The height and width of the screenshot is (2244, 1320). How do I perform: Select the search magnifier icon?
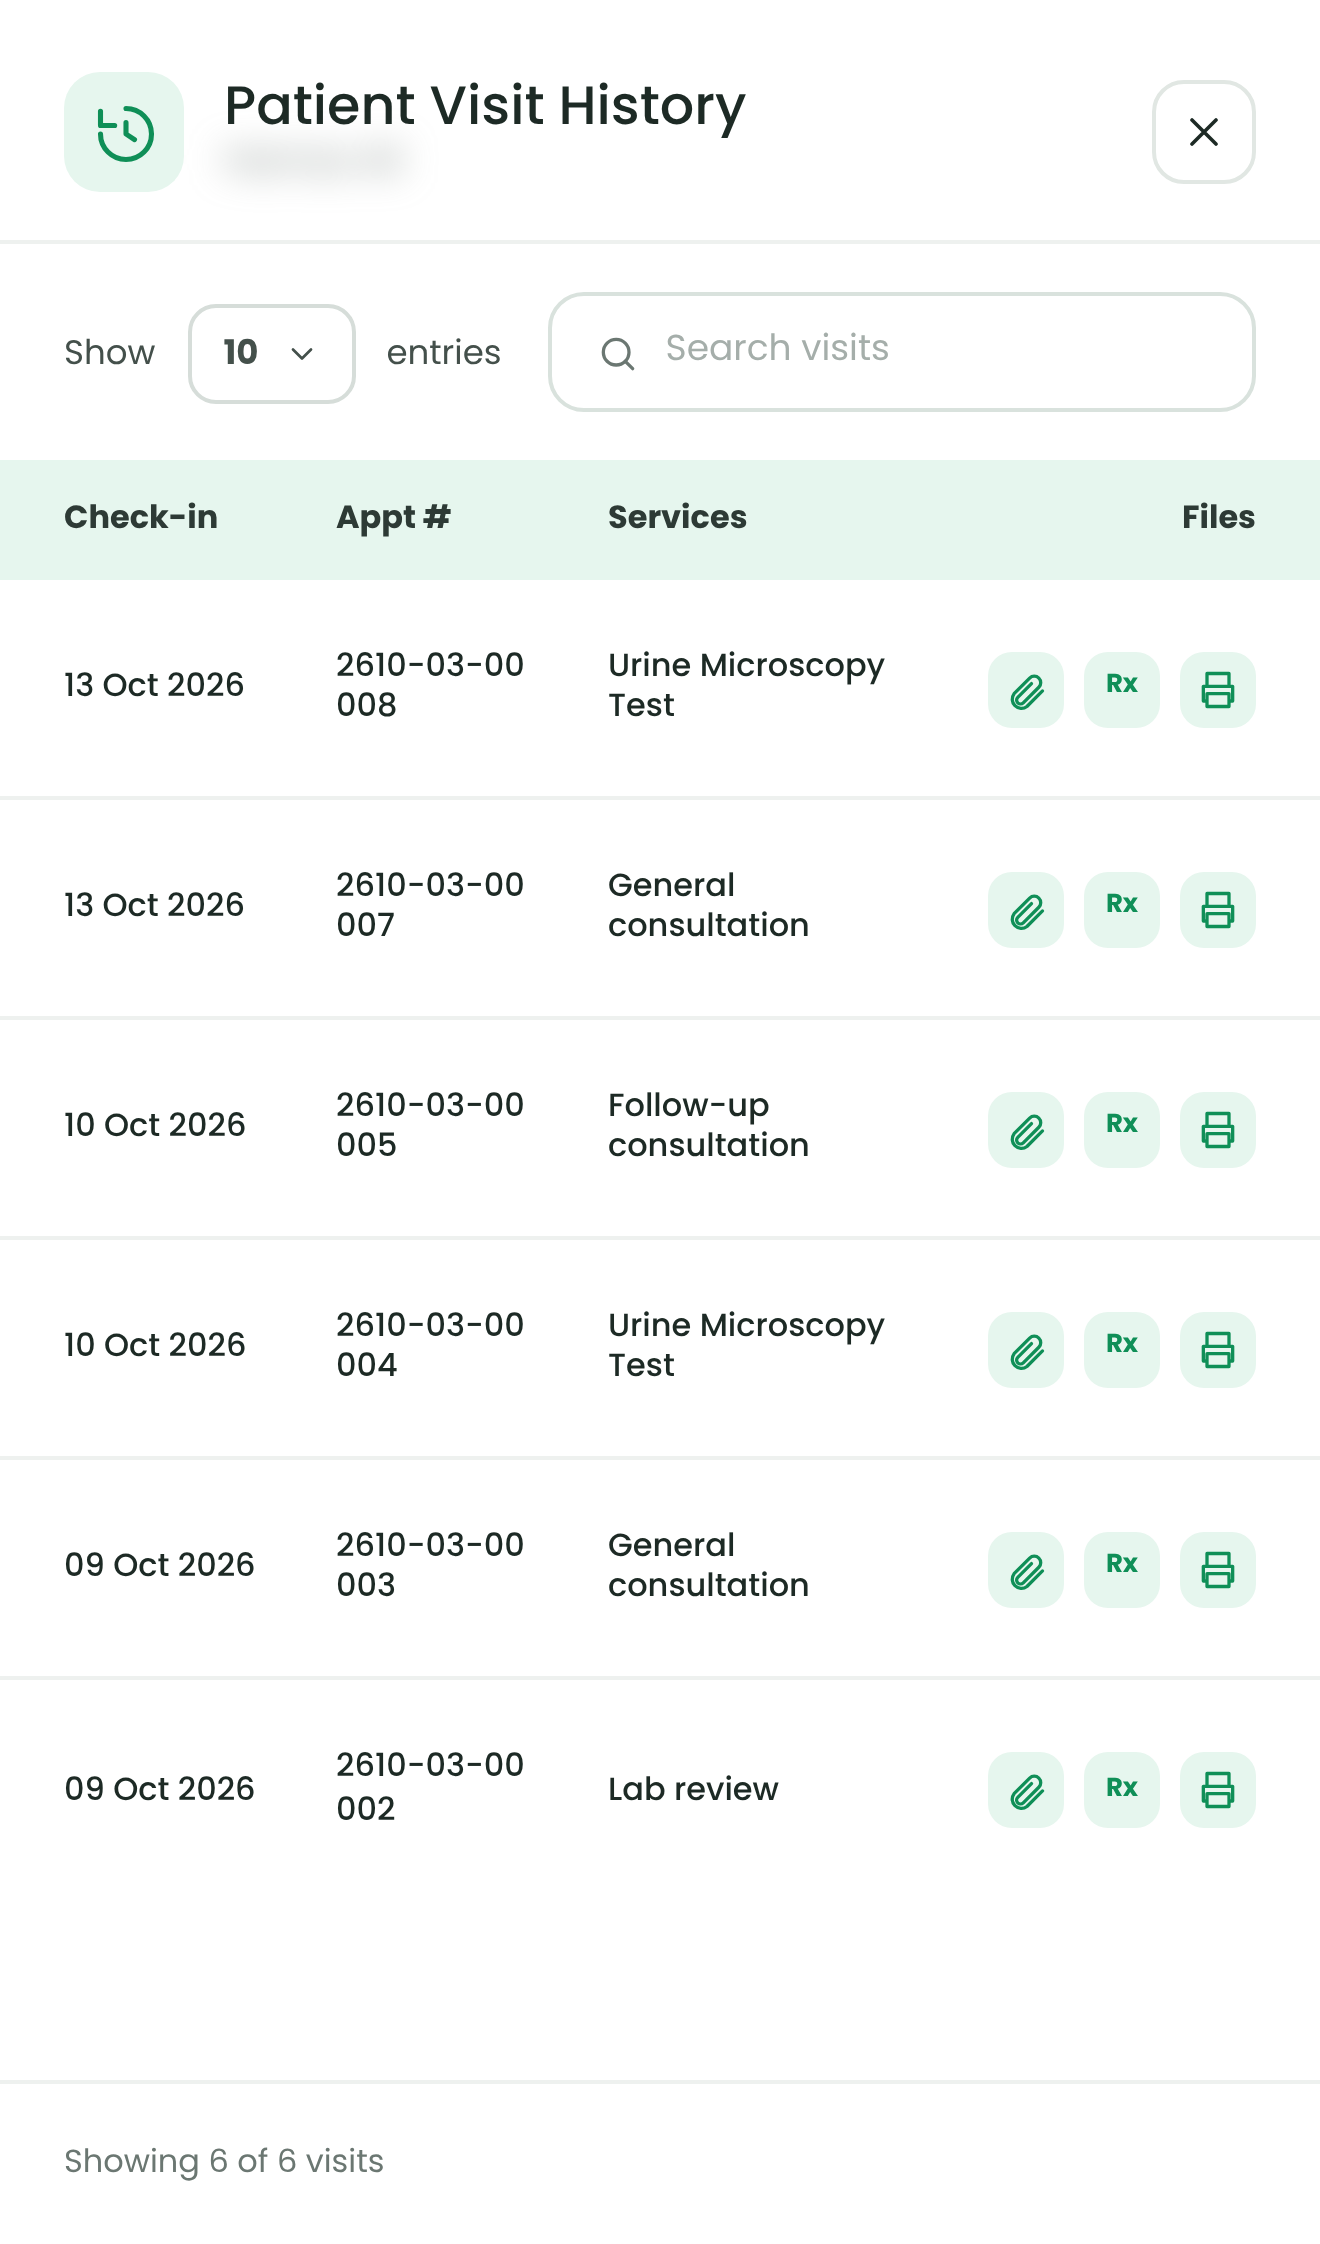point(618,353)
